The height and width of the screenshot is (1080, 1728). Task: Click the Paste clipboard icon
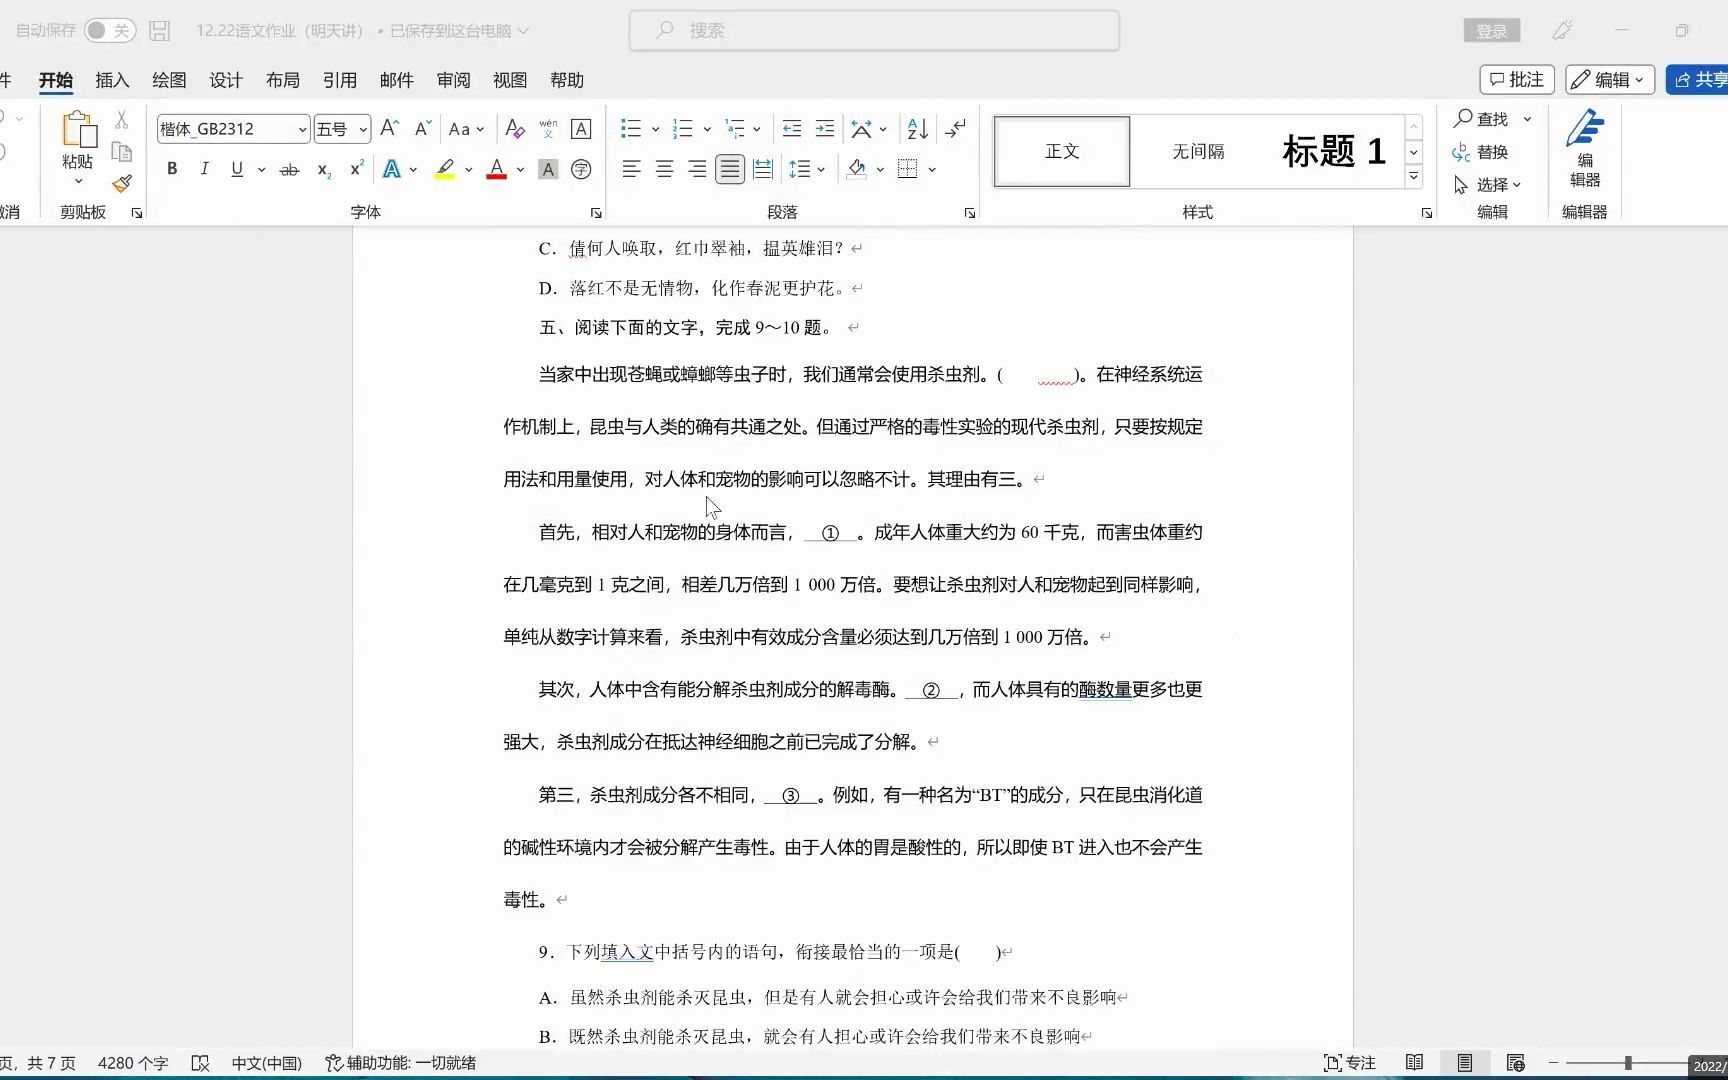point(78,131)
